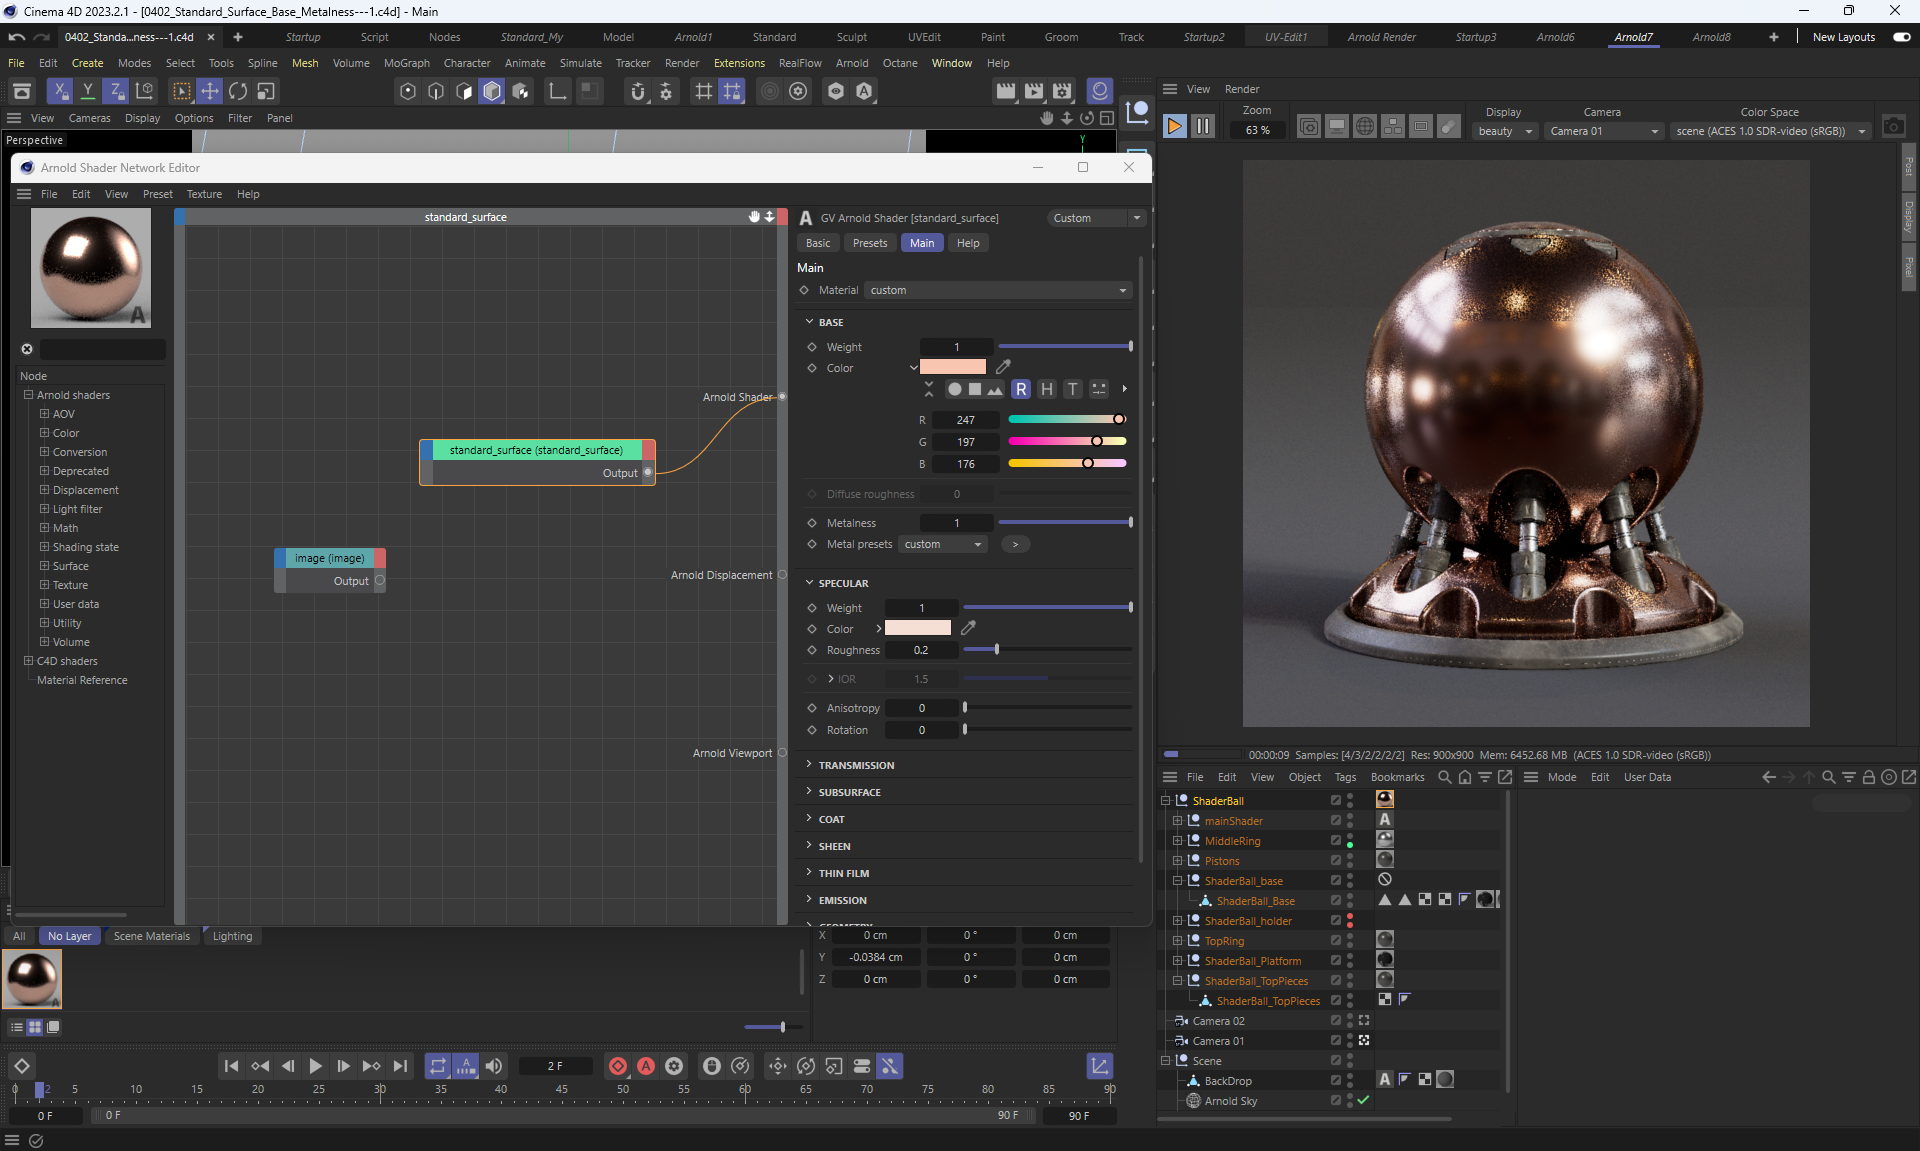
Task: Click the record active objects keyframe button
Action: tap(618, 1066)
